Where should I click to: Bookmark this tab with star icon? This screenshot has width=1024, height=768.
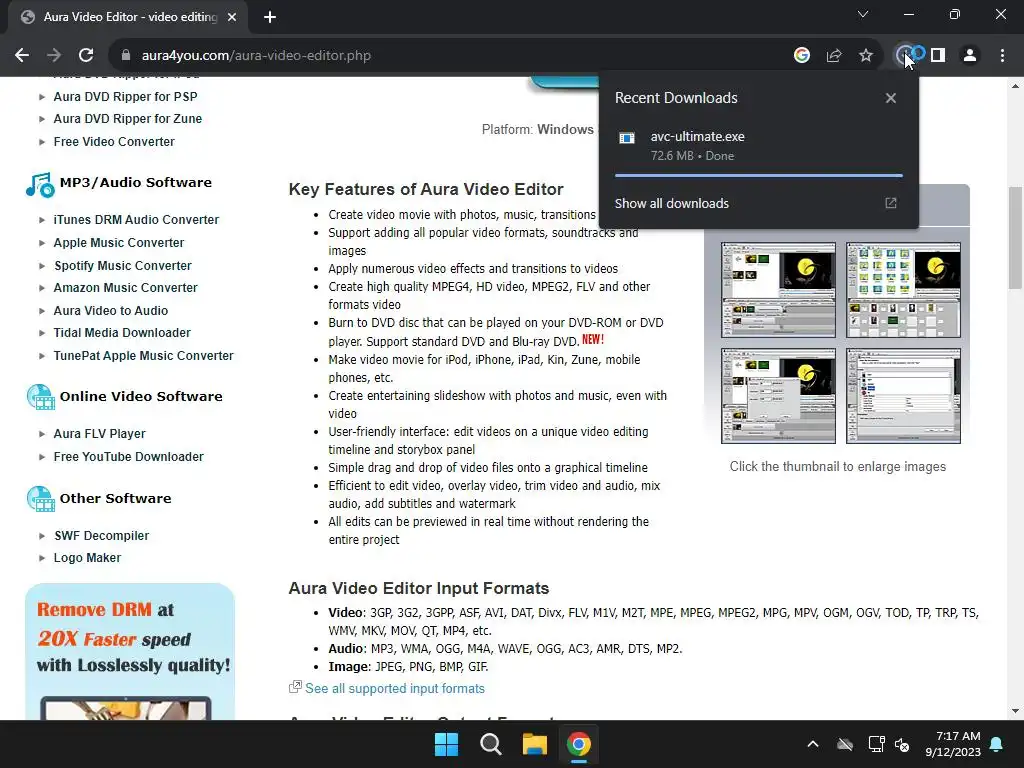866,56
